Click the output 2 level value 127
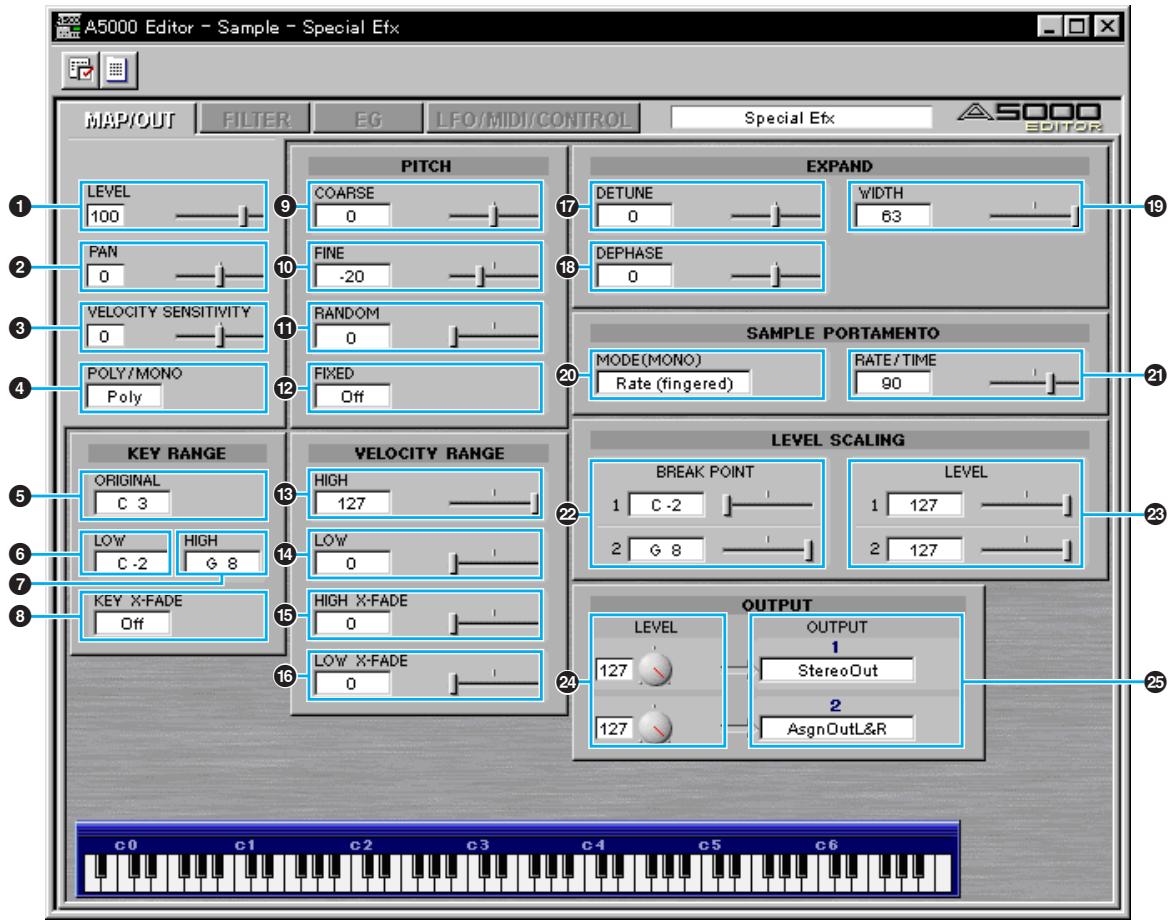Viewport: 1173px width, 924px height. [613, 728]
